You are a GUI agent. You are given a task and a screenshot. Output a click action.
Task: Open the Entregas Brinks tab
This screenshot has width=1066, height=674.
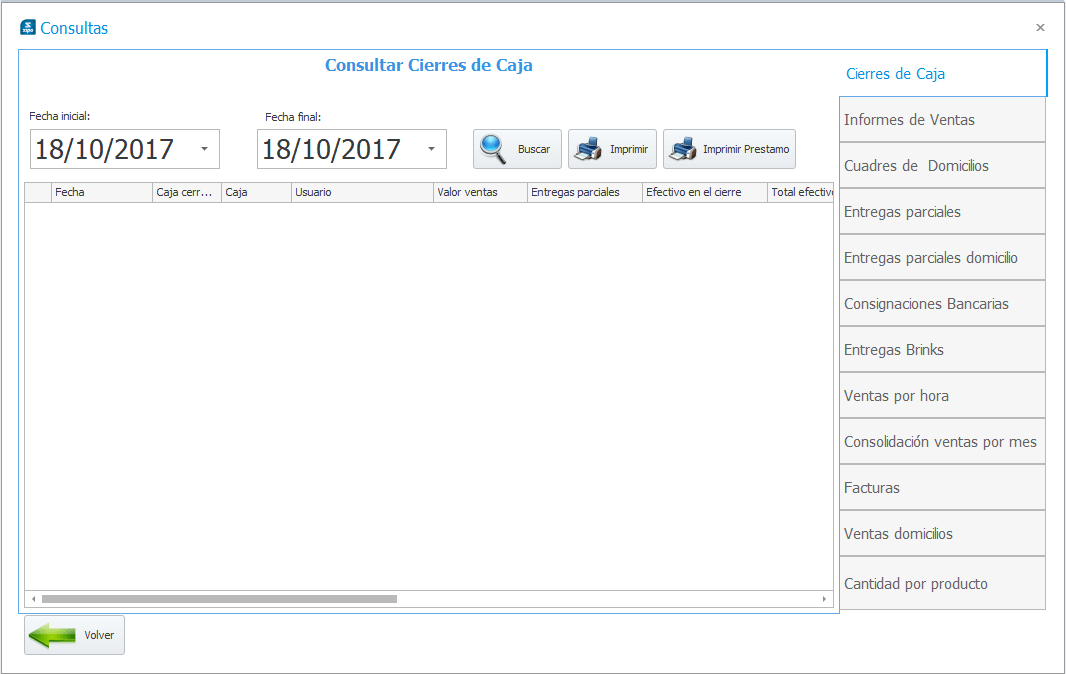(942, 350)
